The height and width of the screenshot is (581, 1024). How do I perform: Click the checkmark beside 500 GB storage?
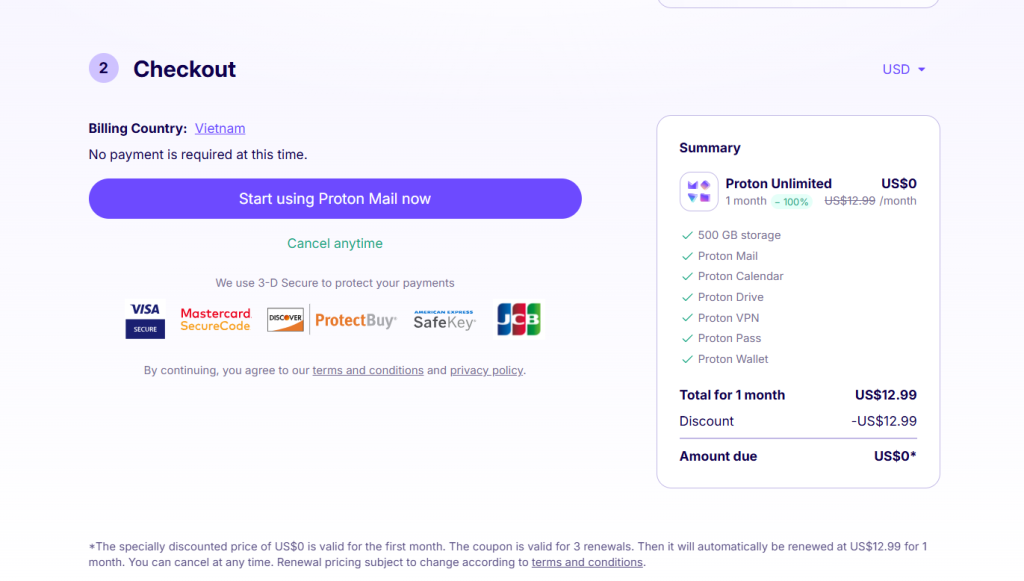pos(687,236)
